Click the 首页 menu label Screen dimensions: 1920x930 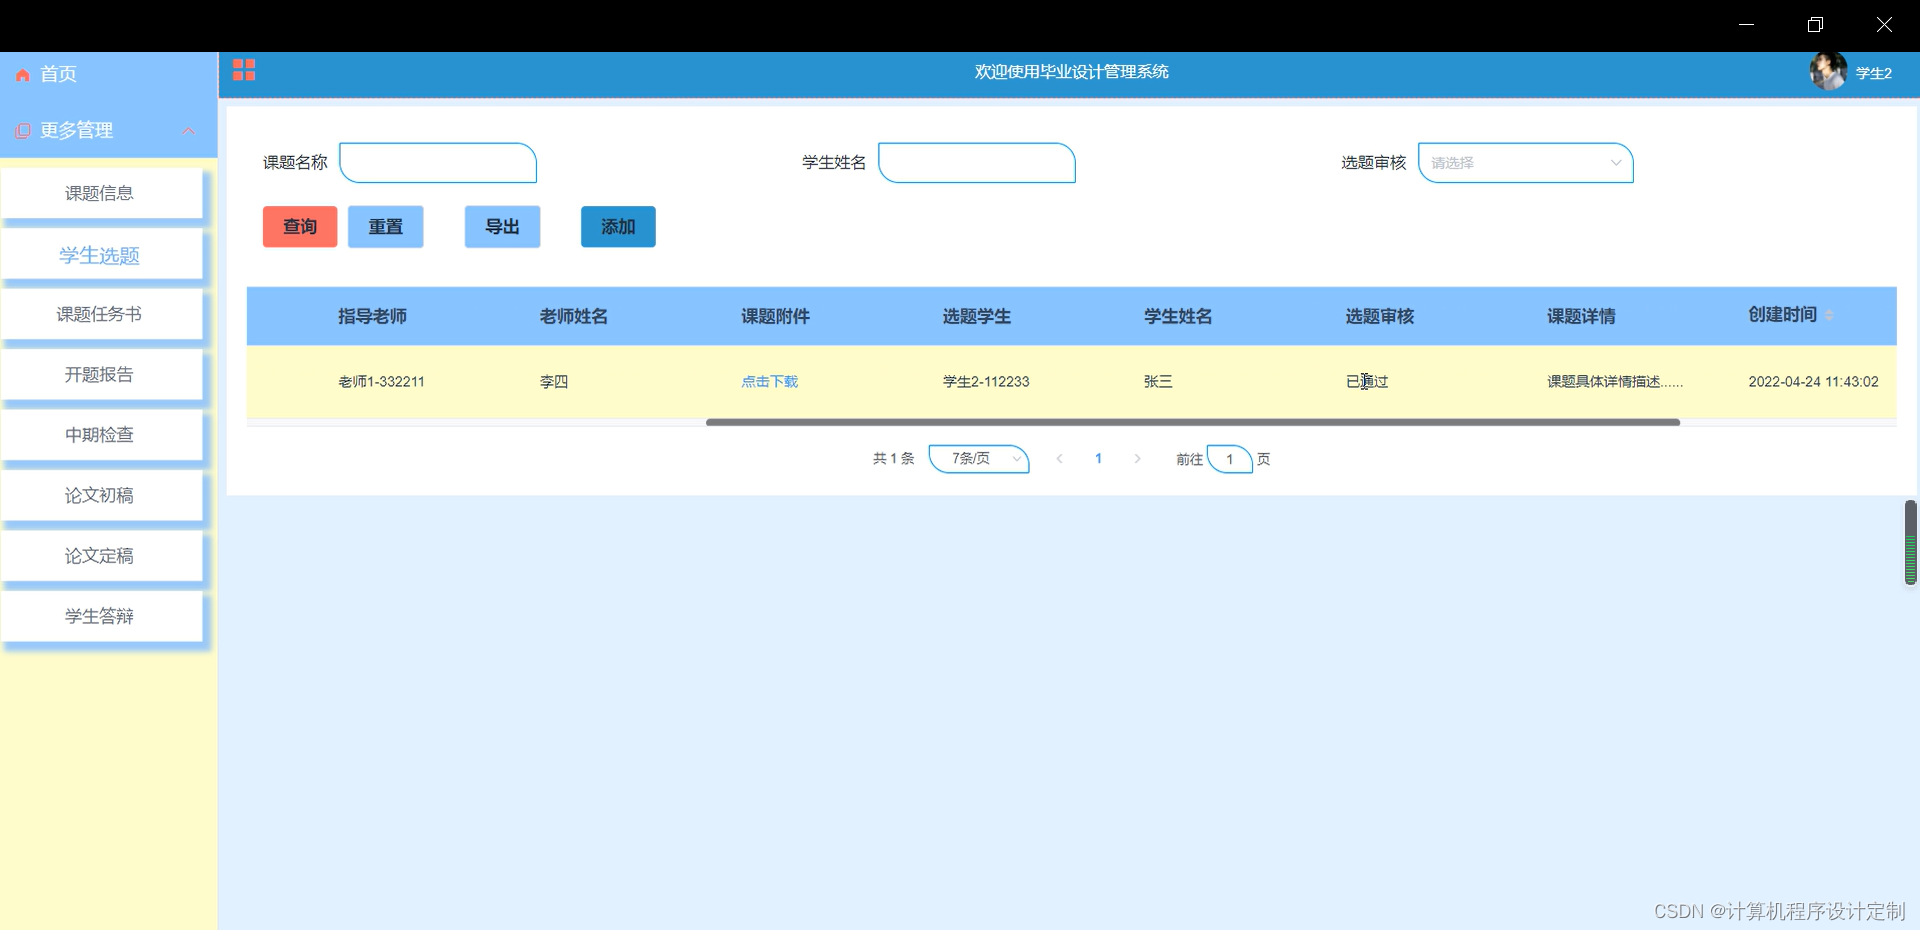tap(58, 74)
